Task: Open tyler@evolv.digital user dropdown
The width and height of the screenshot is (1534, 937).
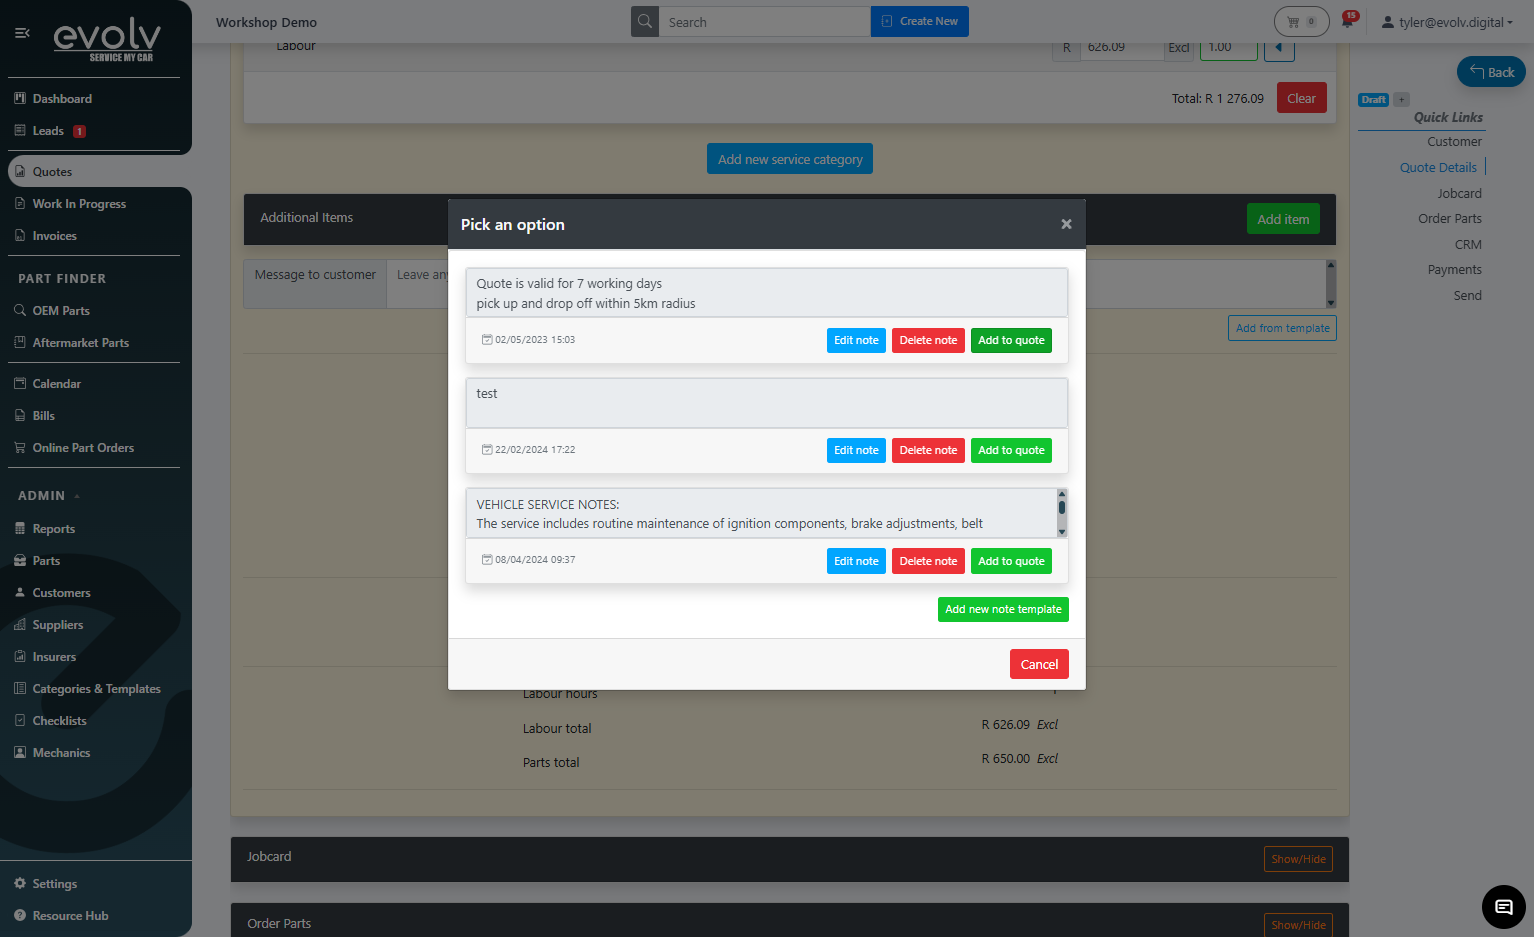Action: 1447,22
